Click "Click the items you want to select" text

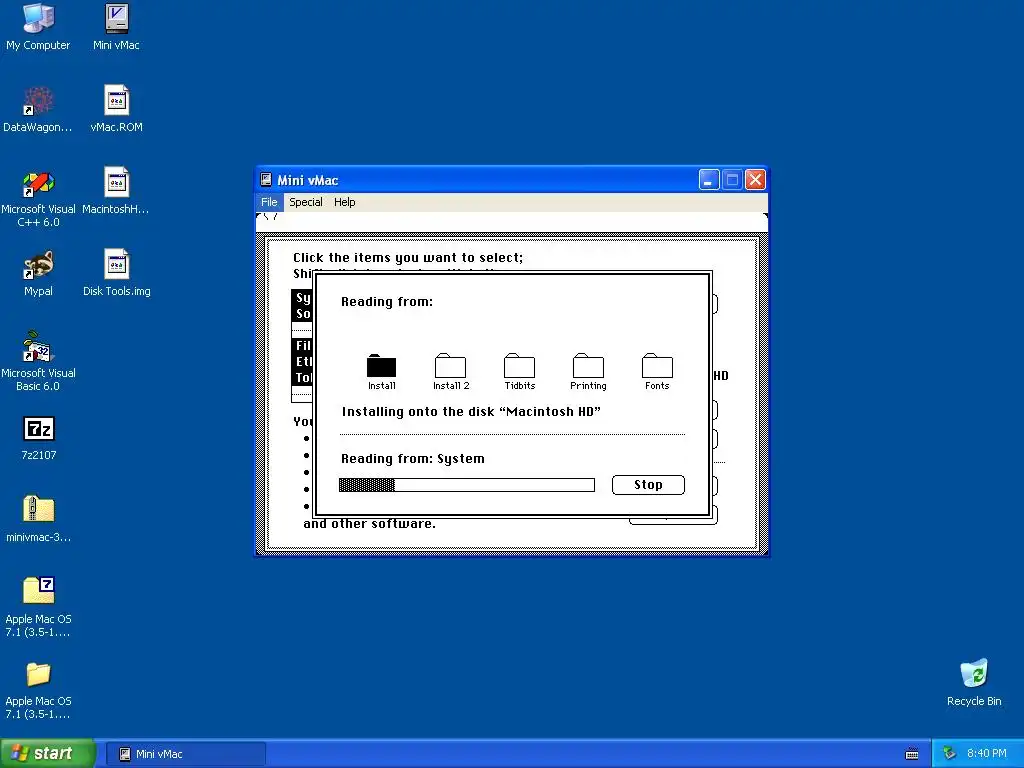point(408,257)
